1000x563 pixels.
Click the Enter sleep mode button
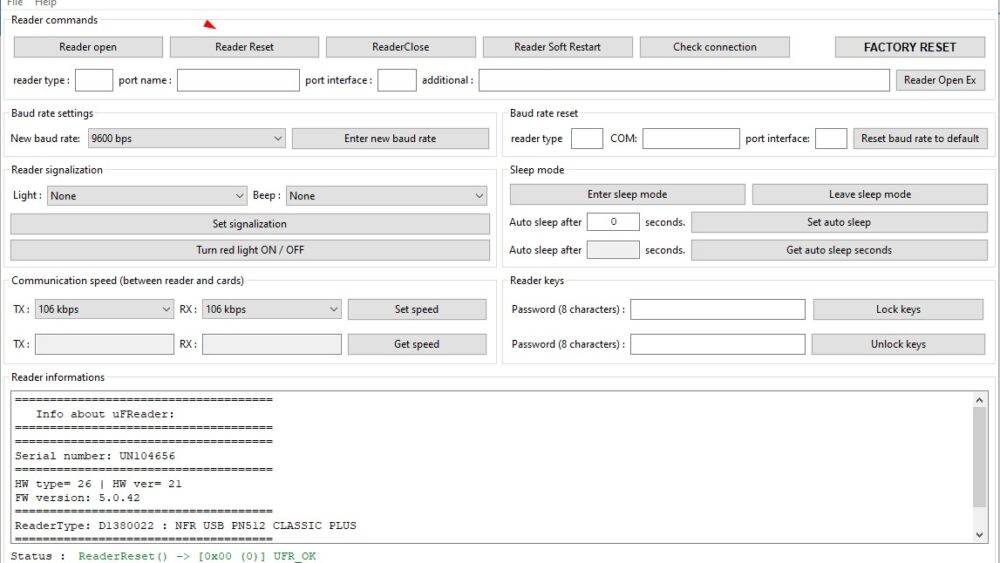coord(627,194)
